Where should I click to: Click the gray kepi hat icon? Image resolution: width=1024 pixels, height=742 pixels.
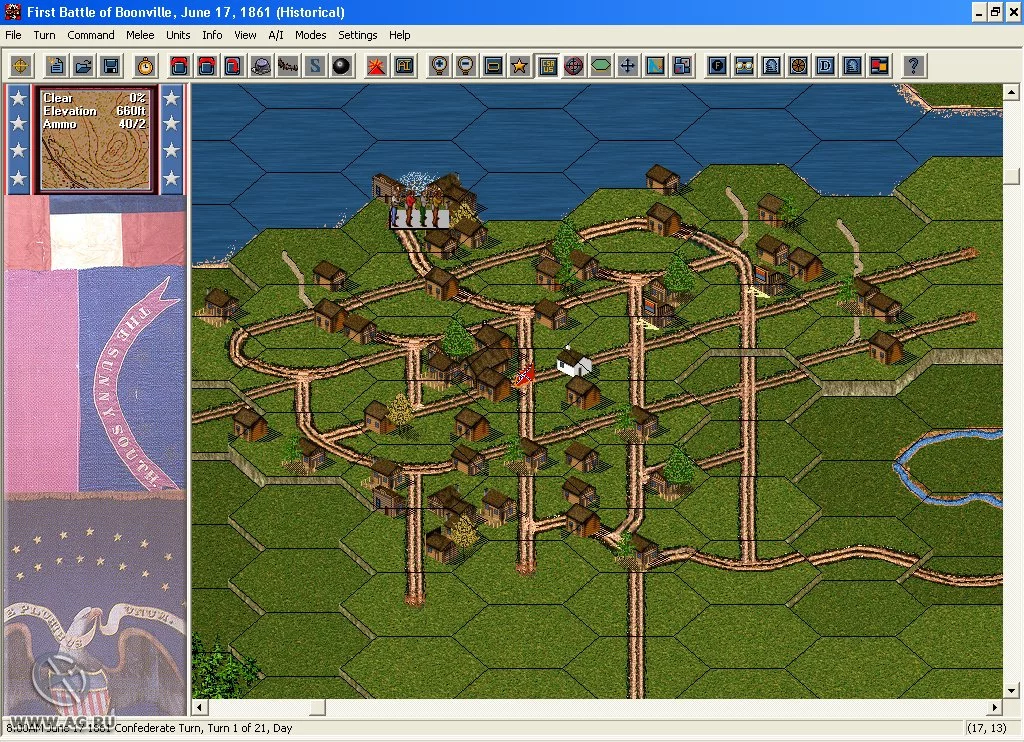(261, 66)
